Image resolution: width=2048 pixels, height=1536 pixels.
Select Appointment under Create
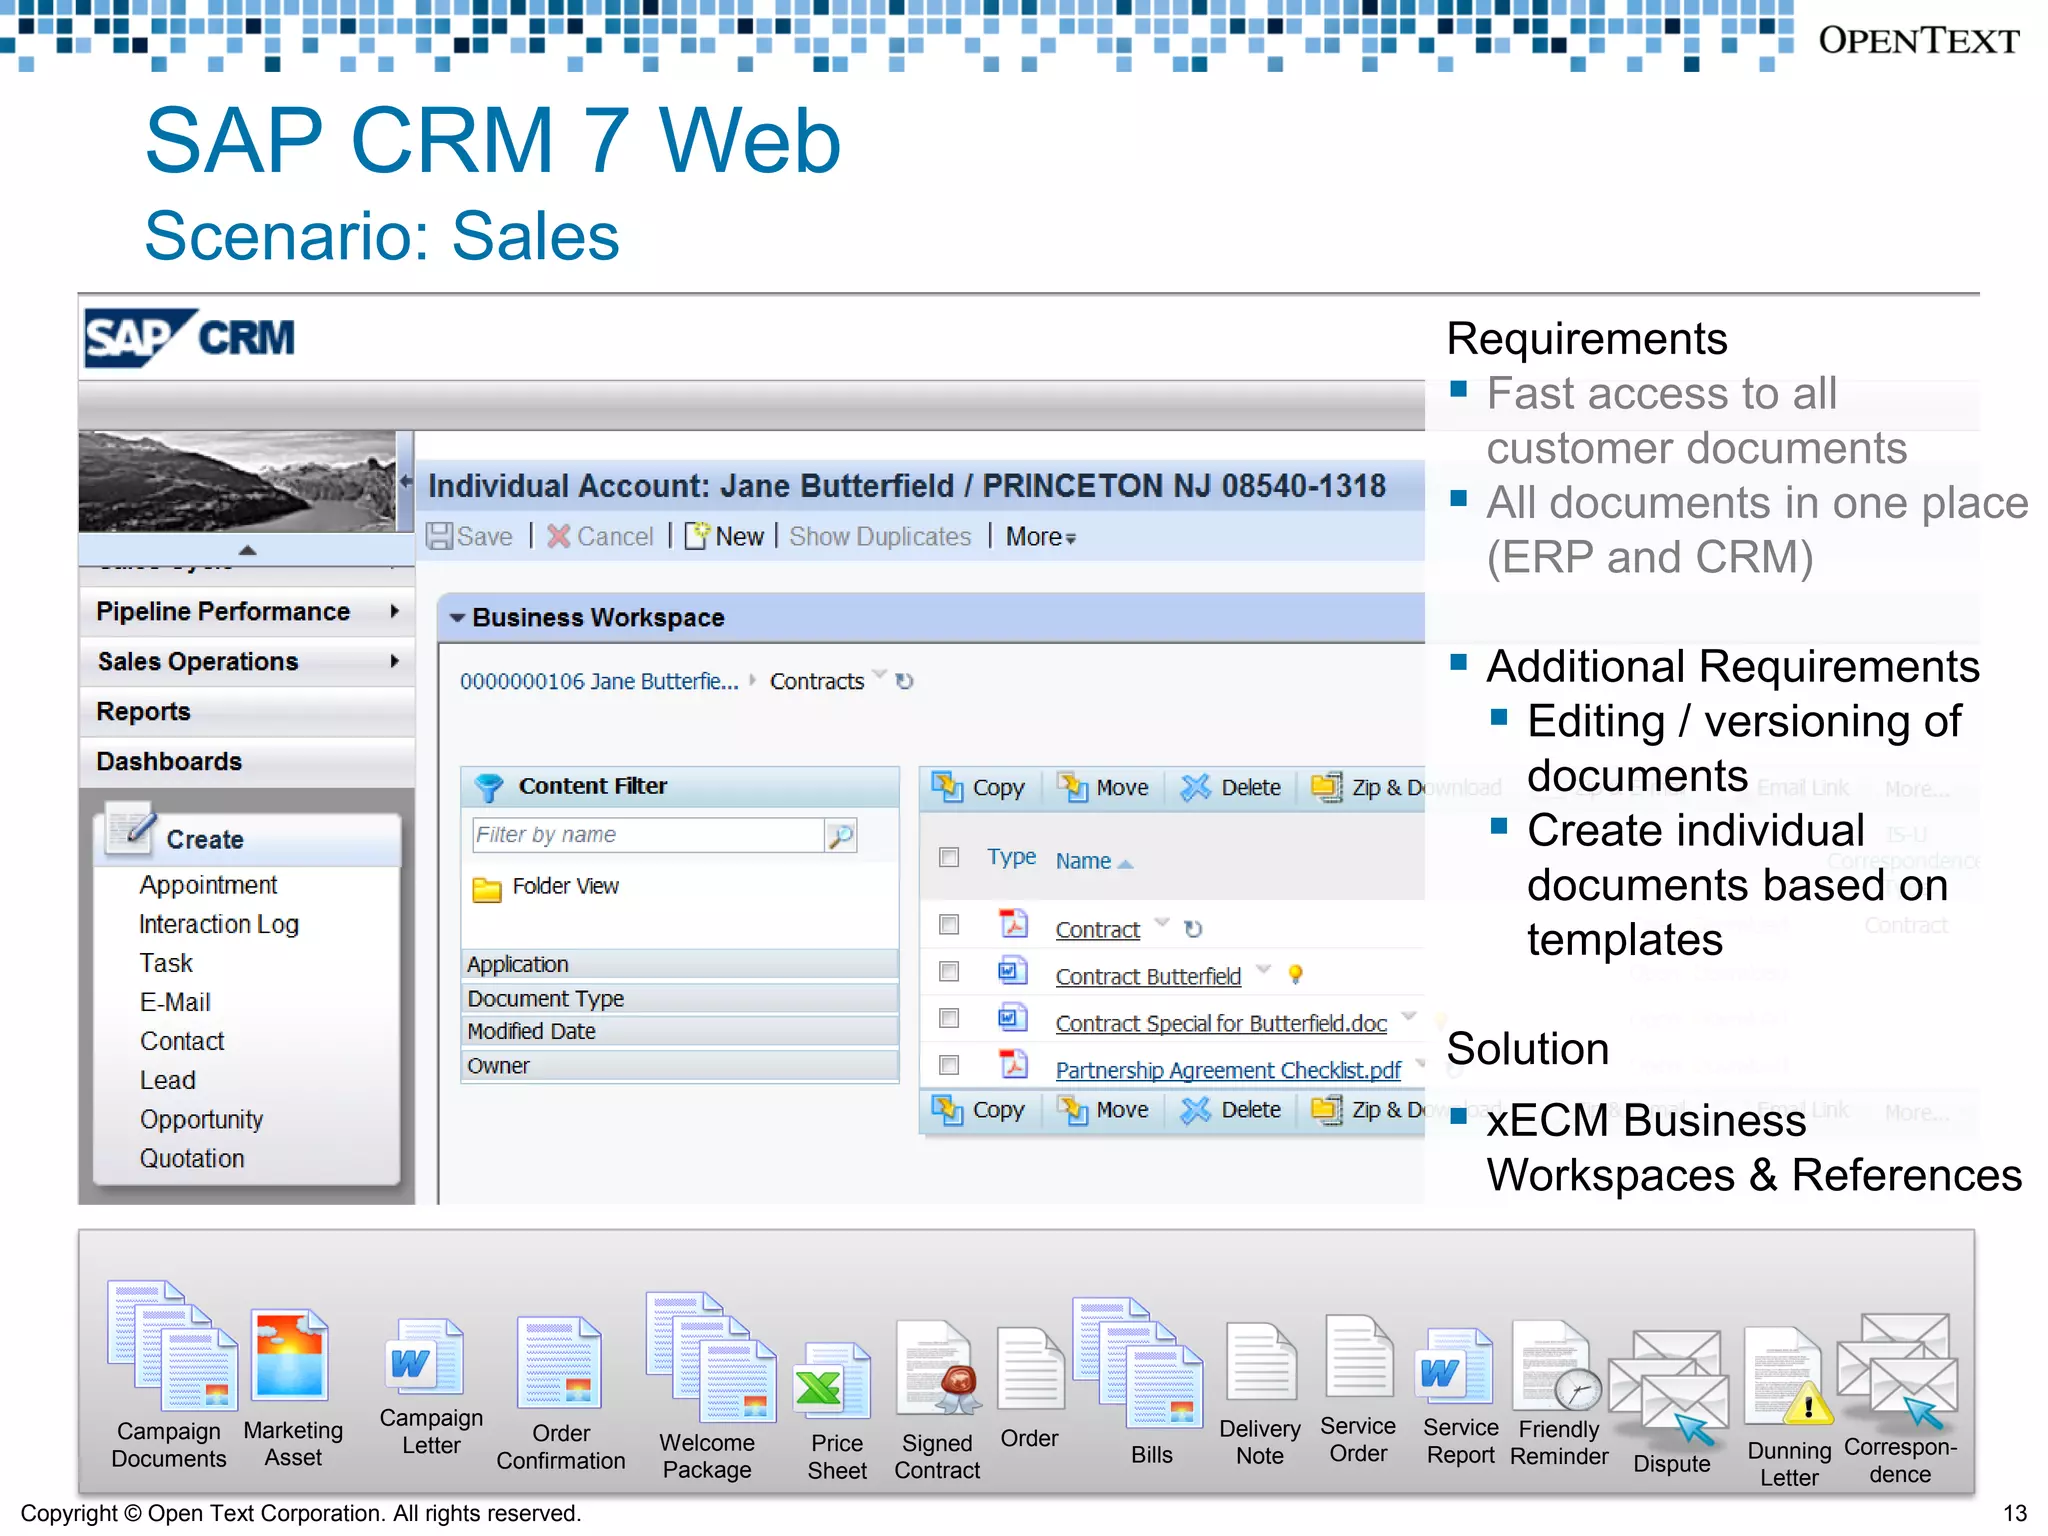208,885
